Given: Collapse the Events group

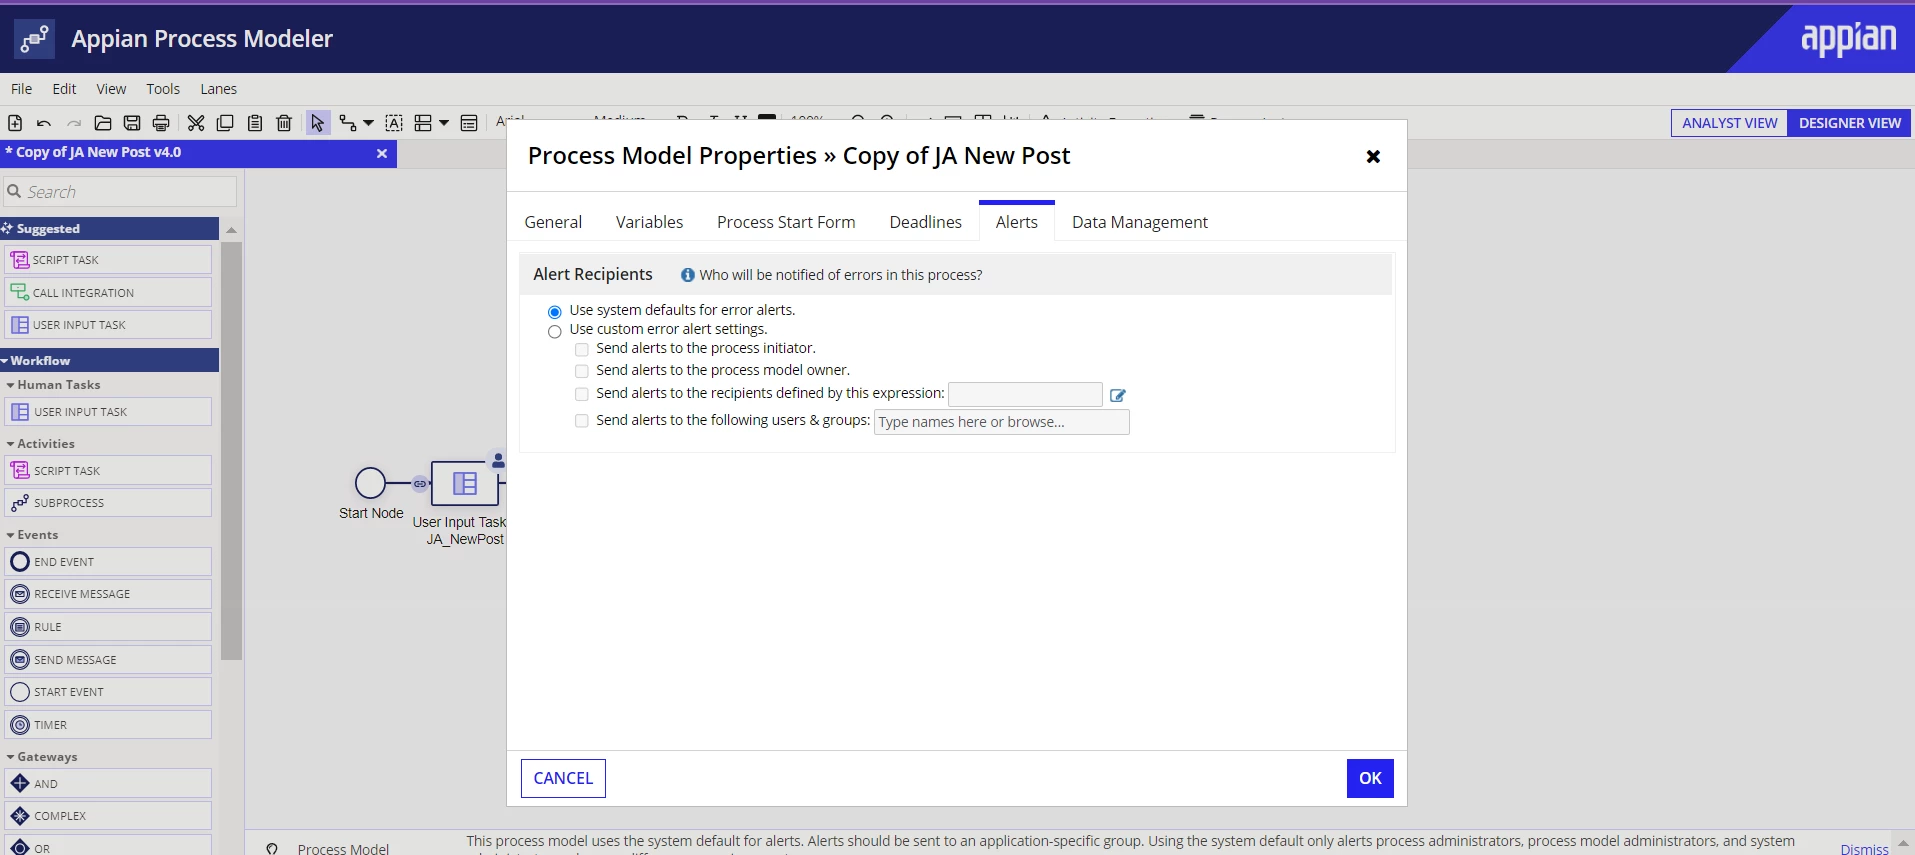Looking at the screenshot, I should tap(10, 535).
